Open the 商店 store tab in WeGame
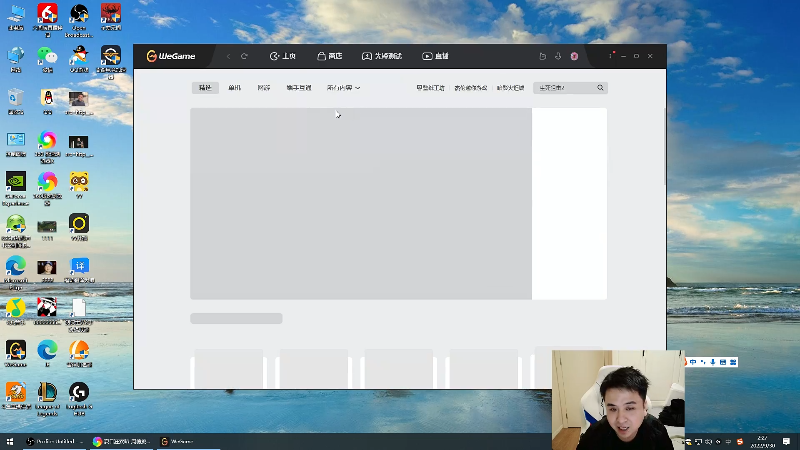This screenshot has height=450, width=800. [330, 56]
